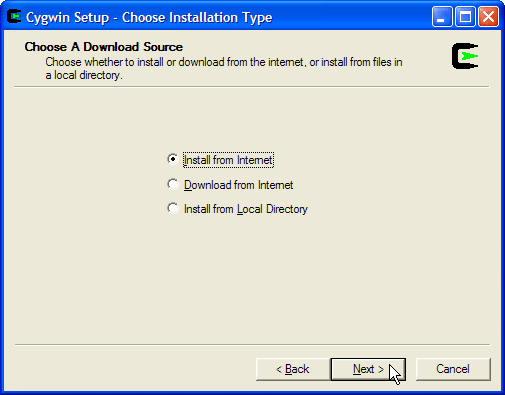Click the description text about install sources

(224, 69)
